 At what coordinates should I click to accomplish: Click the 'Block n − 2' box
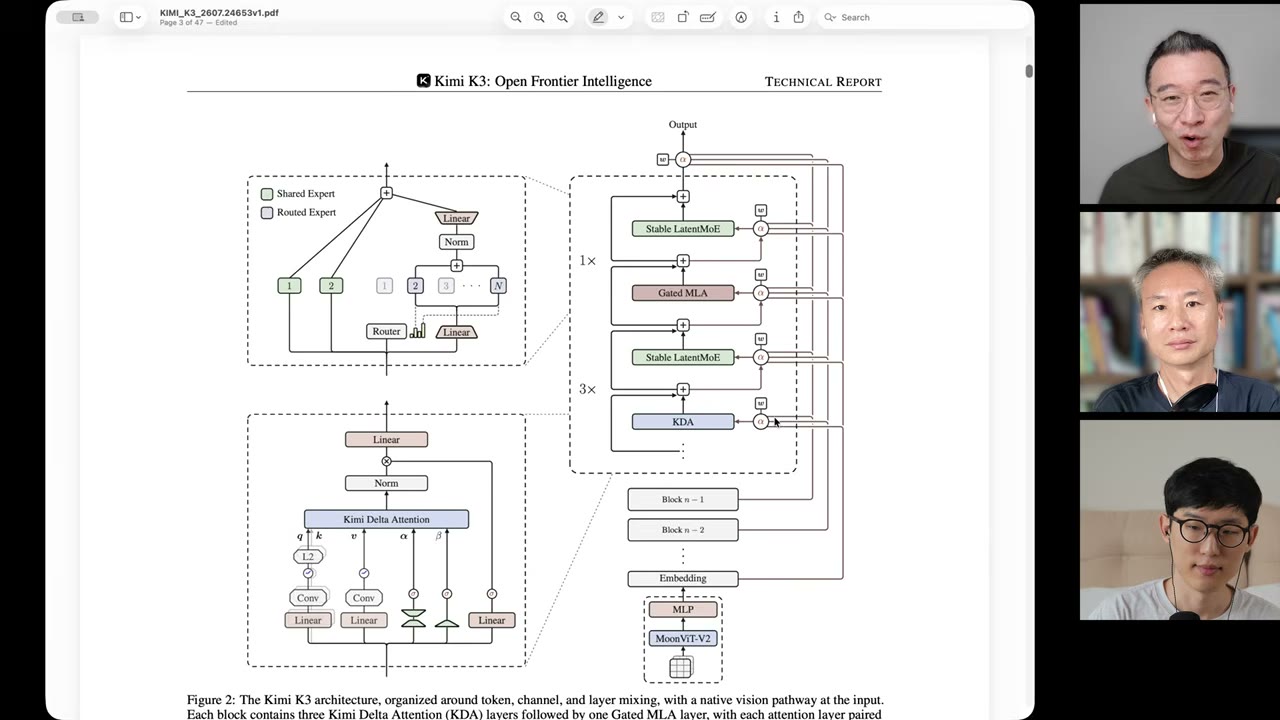tap(683, 530)
